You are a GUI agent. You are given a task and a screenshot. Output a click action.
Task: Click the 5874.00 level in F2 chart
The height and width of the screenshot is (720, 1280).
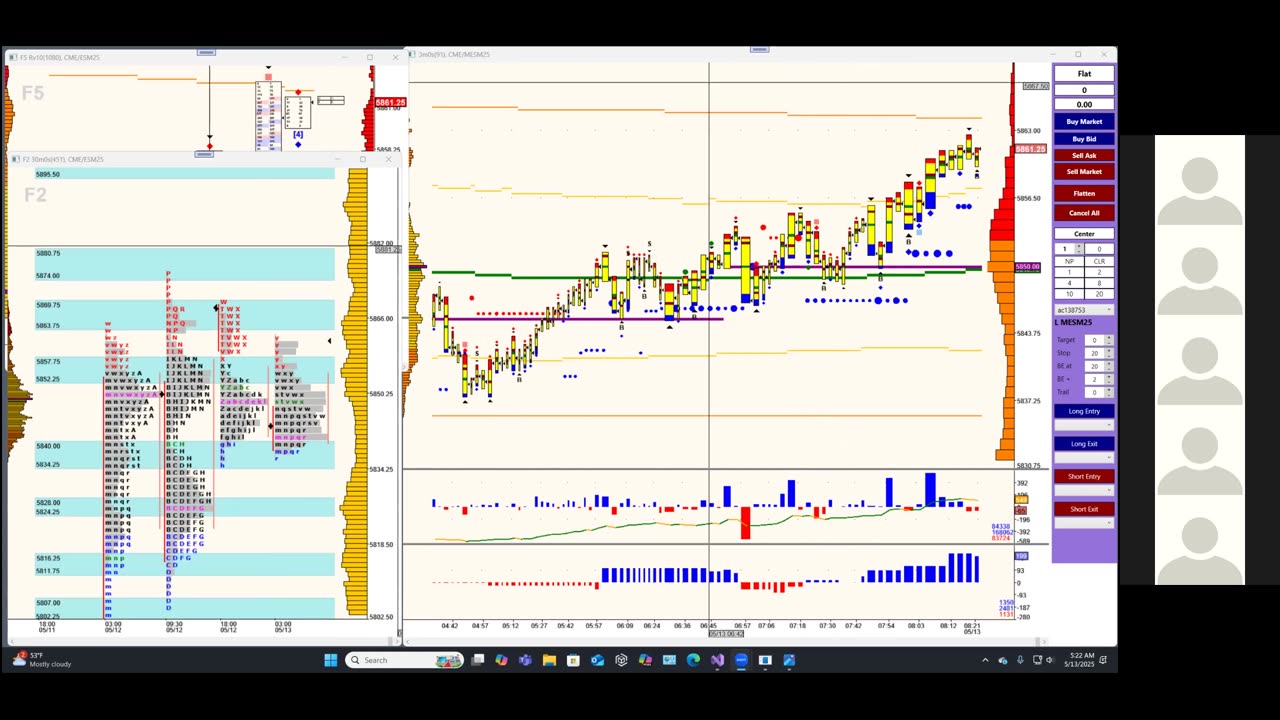48,275
